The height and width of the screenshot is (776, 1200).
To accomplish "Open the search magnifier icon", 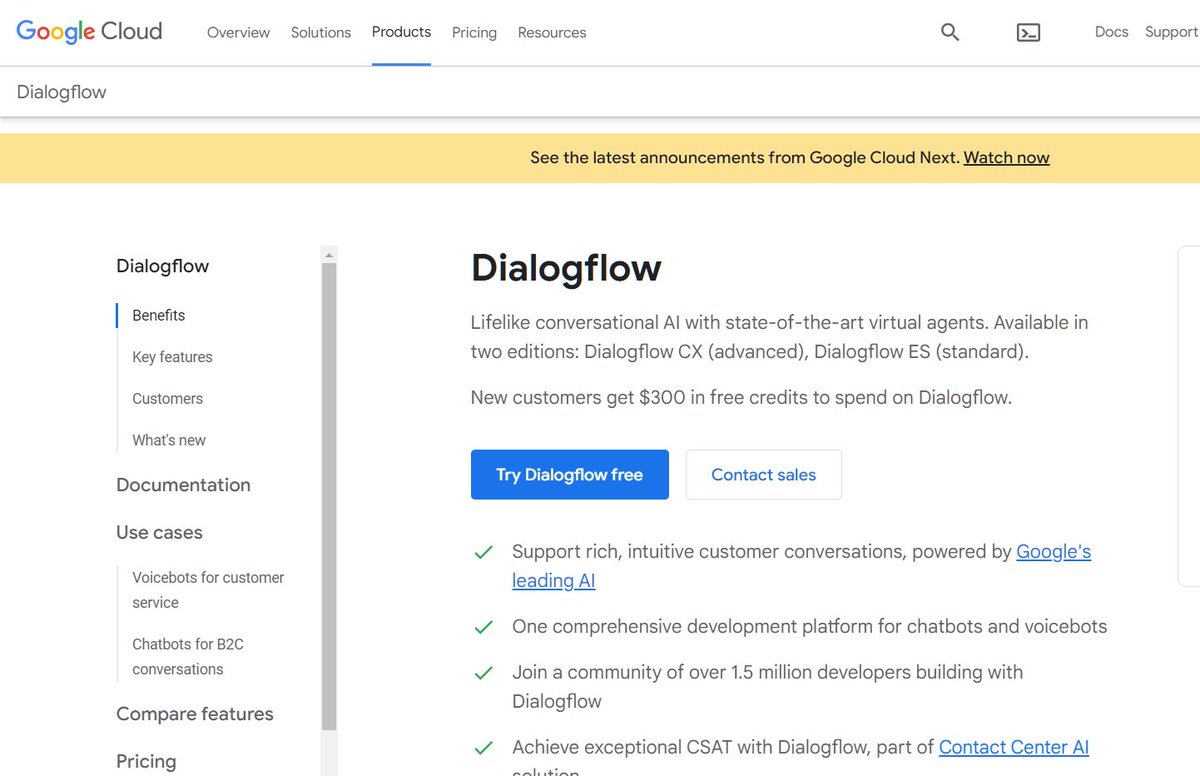I will [x=950, y=32].
